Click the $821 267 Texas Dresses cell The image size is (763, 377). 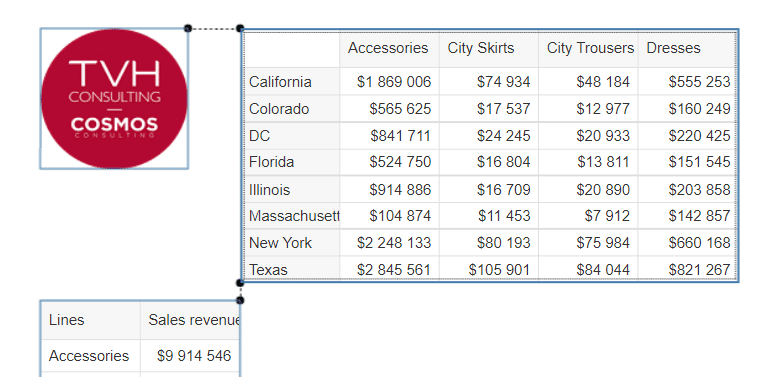click(x=688, y=268)
